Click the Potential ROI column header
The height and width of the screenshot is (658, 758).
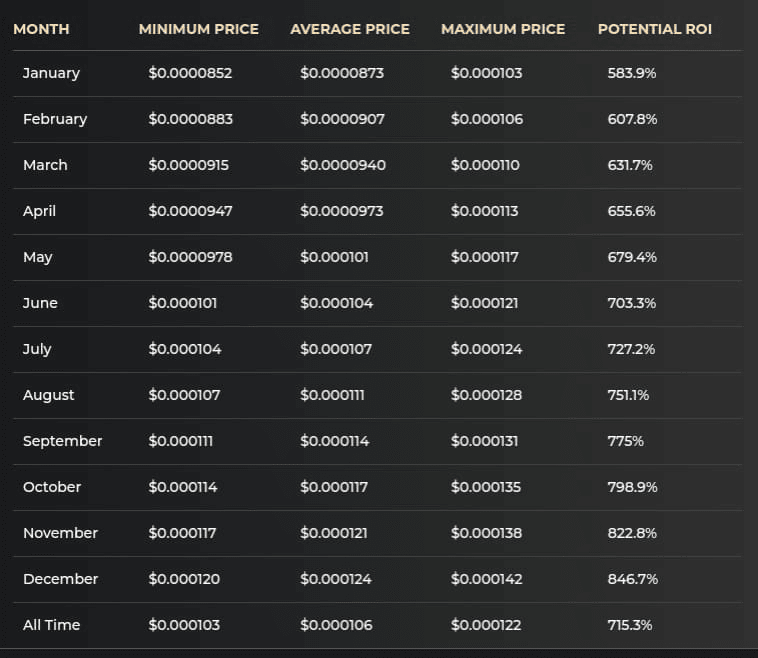tap(655, 29)
